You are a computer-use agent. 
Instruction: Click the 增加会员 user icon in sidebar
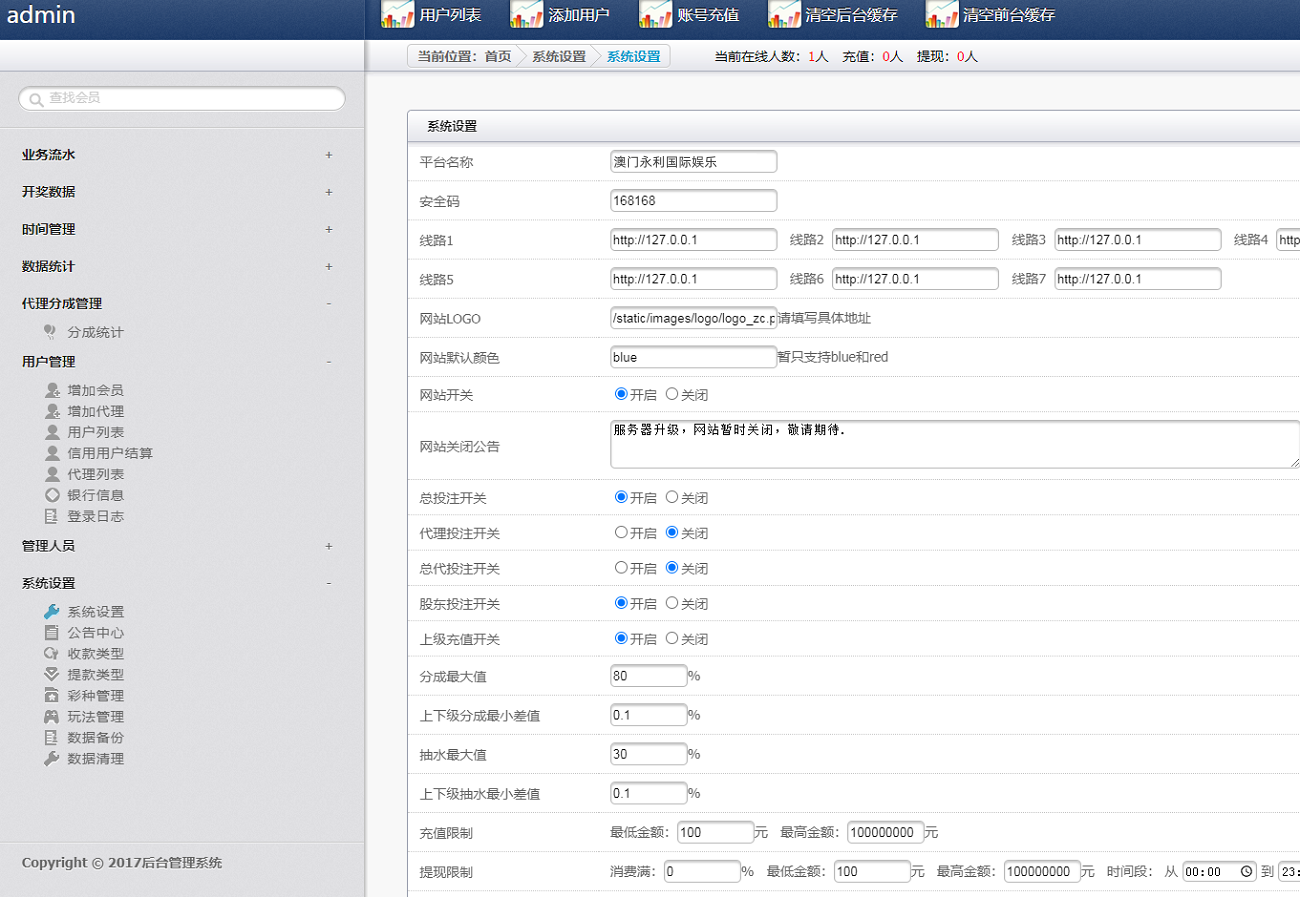(x=52, y=390)
